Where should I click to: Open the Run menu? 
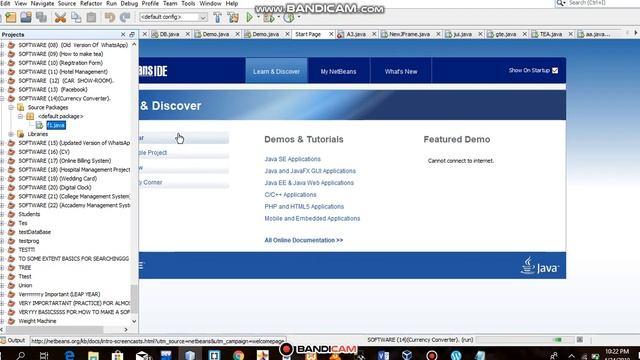[111, 3]
